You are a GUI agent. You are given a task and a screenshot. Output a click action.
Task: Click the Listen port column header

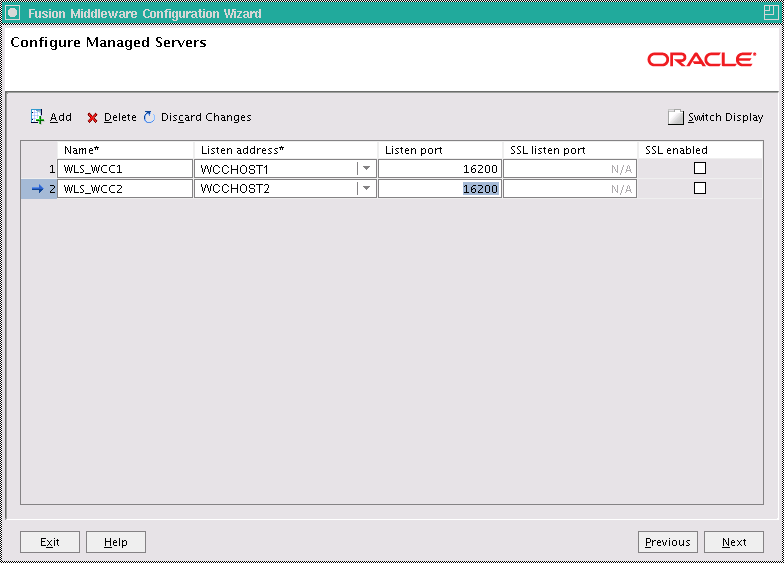[x=440, y=150]
